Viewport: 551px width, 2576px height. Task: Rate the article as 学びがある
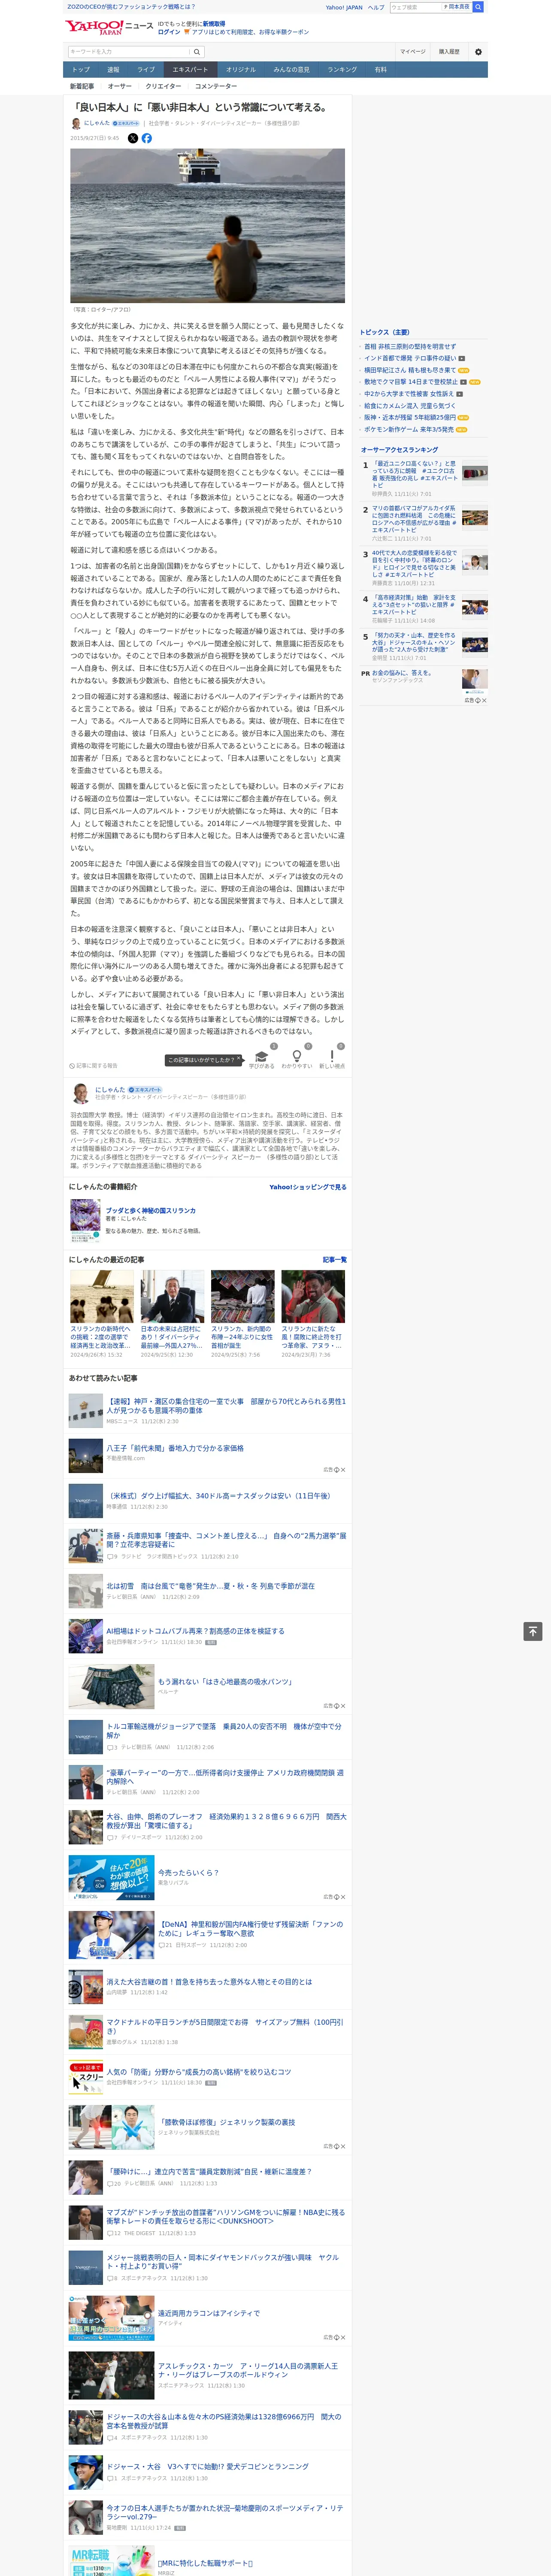[x=262, y=1058]
